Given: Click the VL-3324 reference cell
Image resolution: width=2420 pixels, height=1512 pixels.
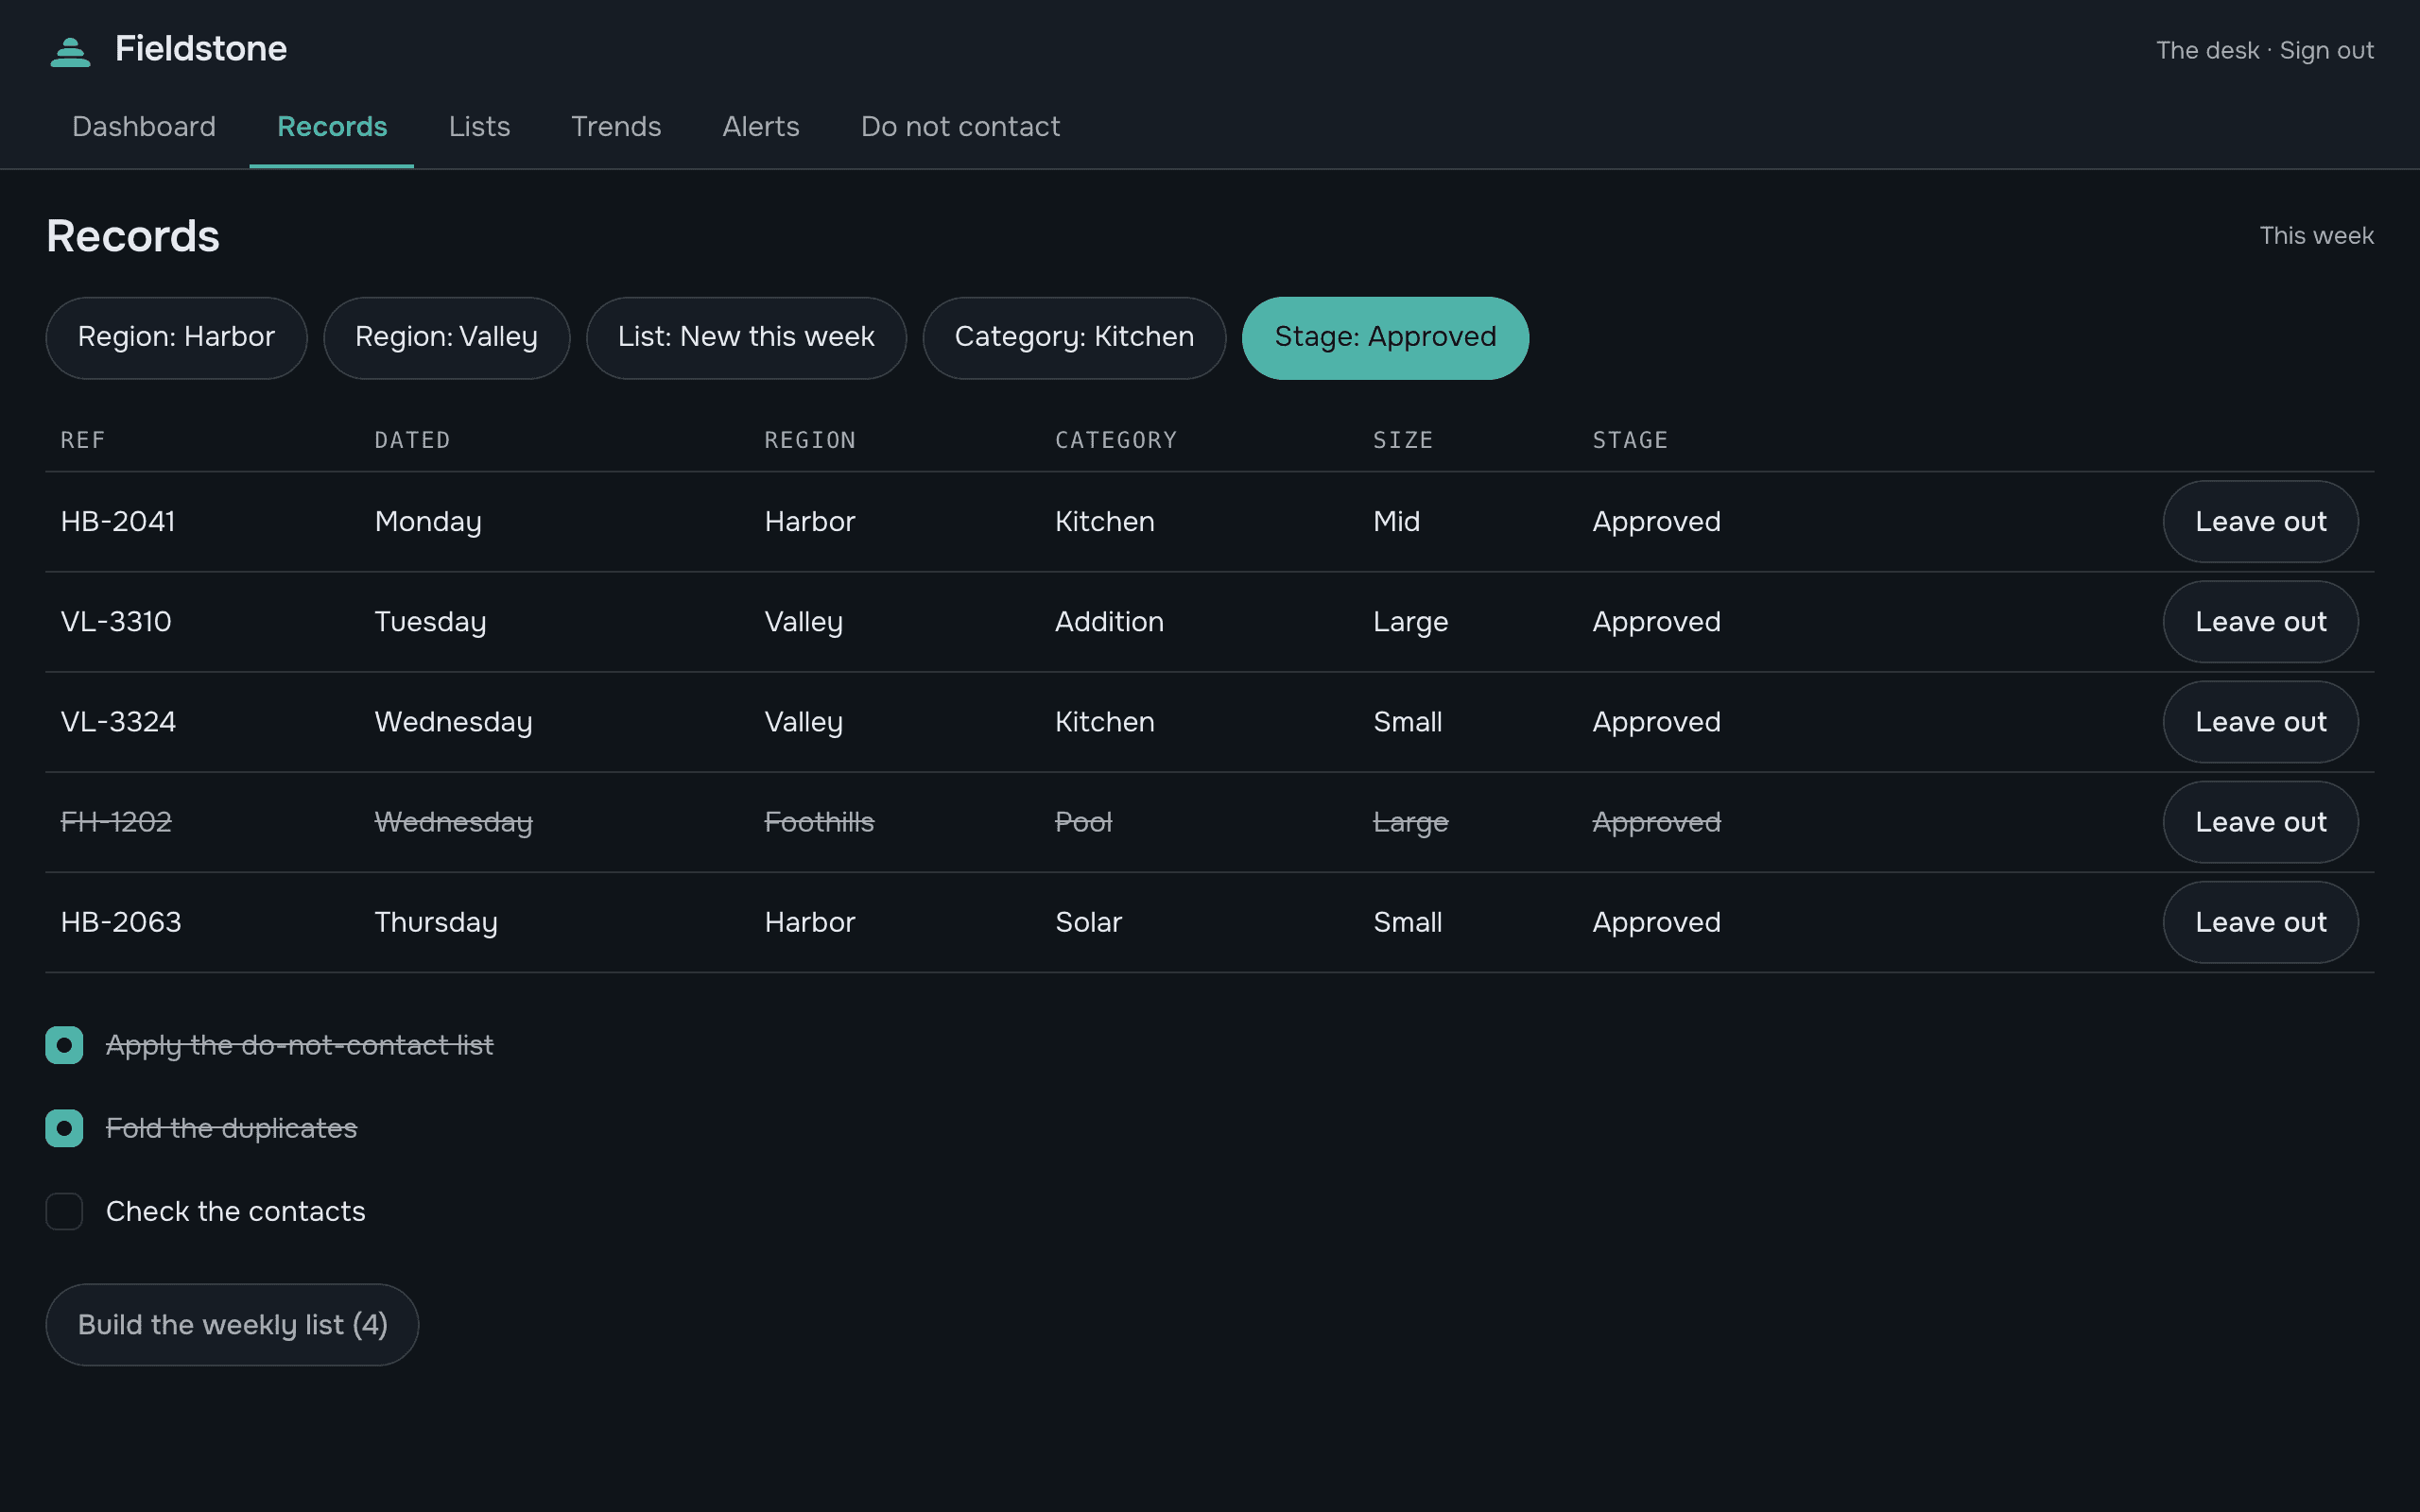Looking at the screenshot, I should 118,722.
